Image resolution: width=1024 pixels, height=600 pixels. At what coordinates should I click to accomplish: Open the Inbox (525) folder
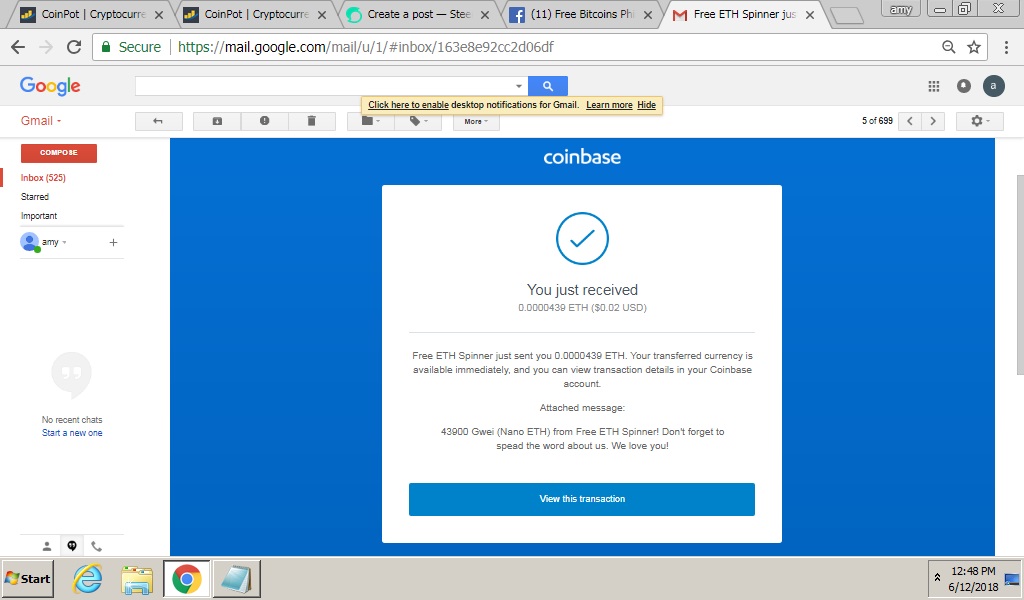click(43, 178)
